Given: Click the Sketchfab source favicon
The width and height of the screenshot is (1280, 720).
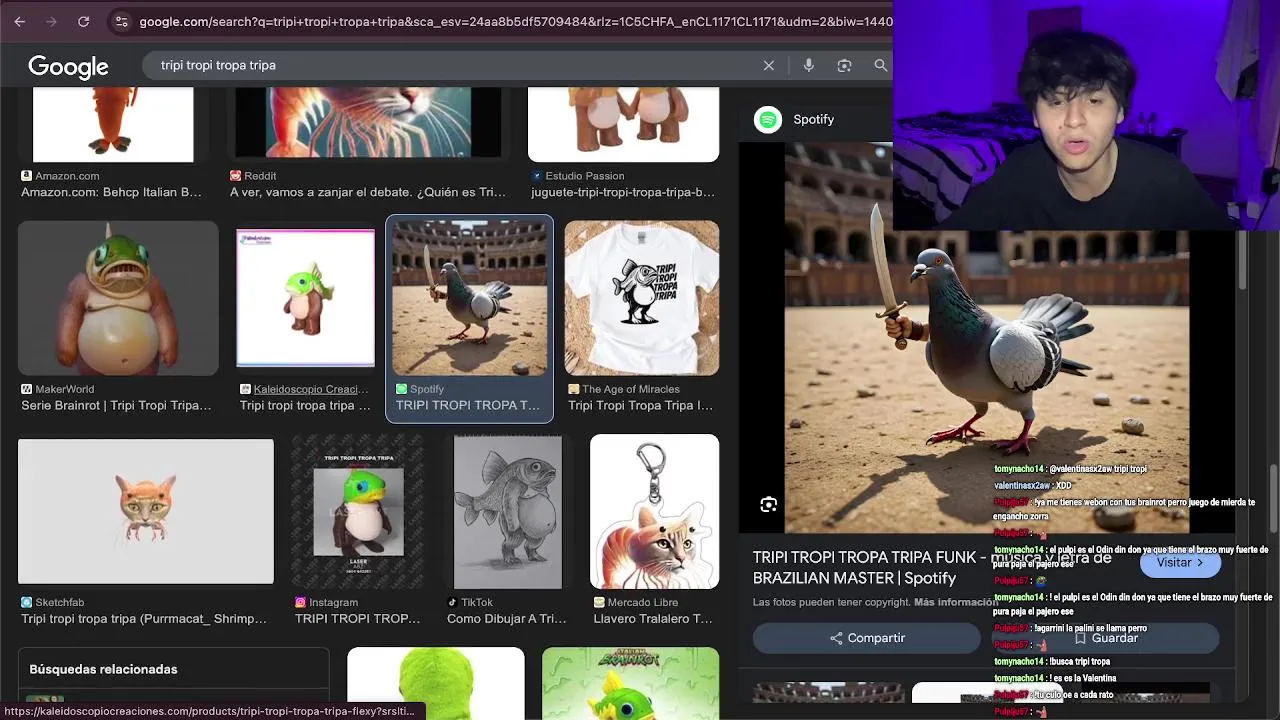Looking at the screenshot, I should pos(26,602).
